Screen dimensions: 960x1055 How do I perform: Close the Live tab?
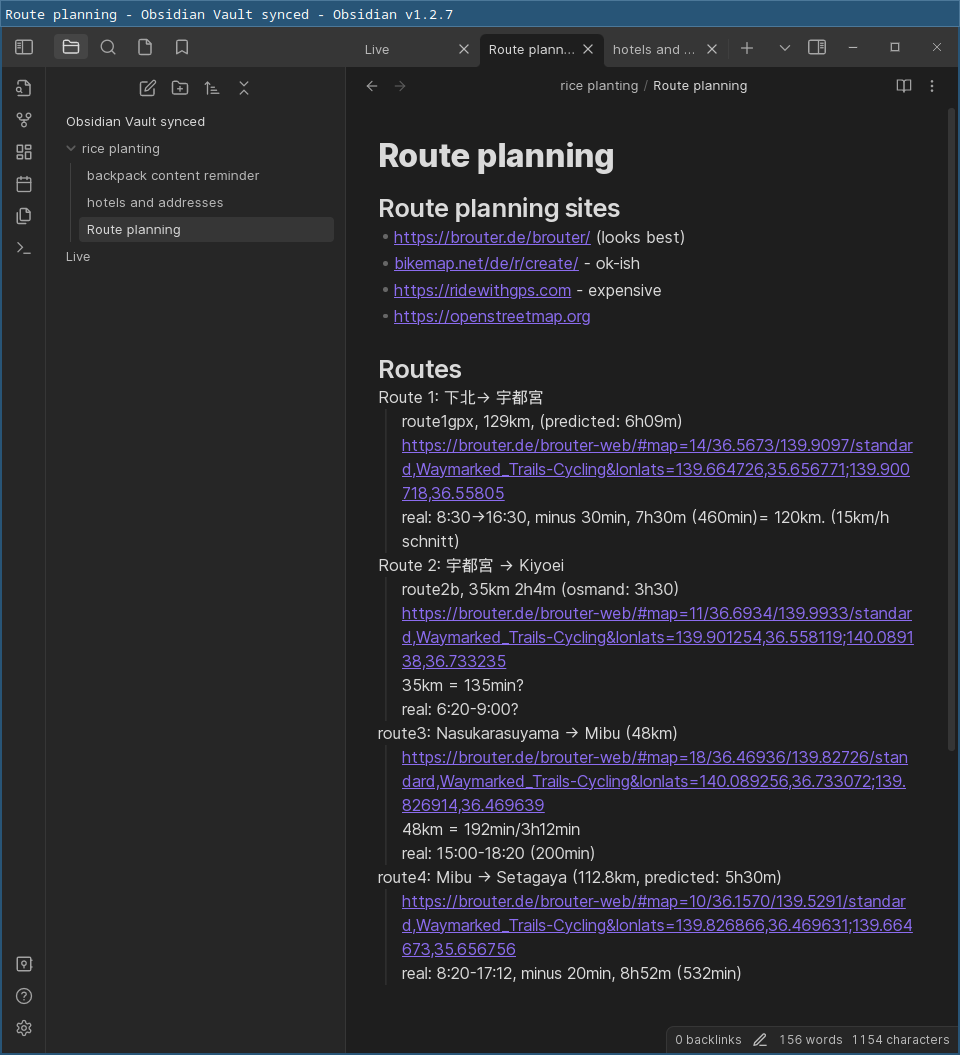tap(464, 49)
